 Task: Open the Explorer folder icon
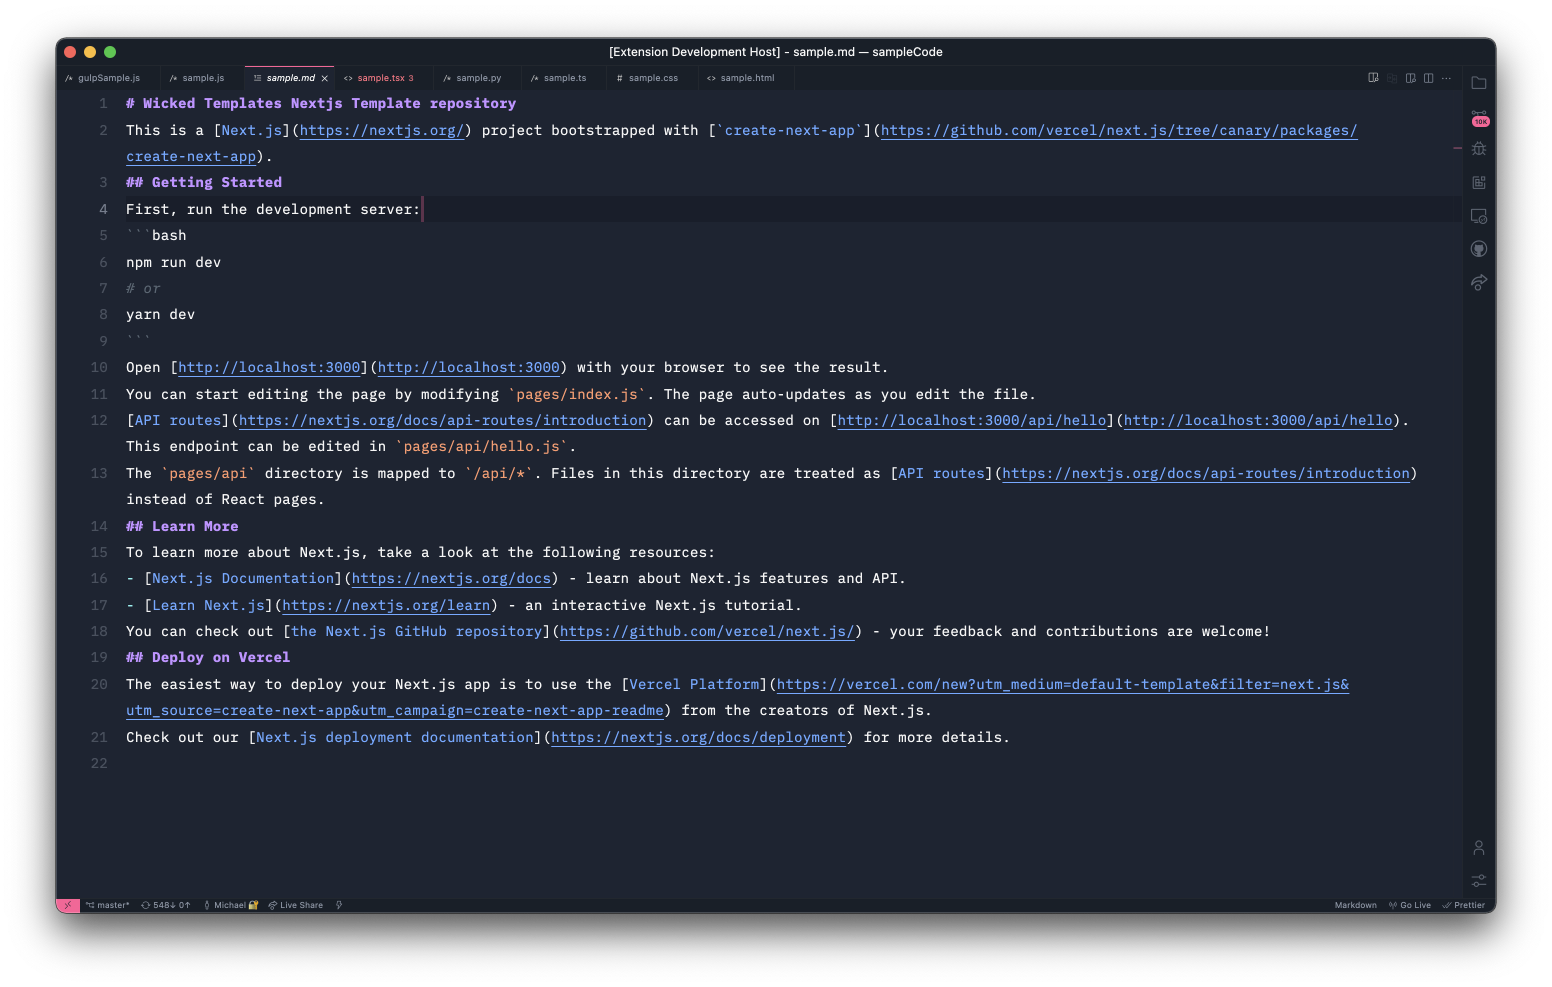tap(1478, 83)
